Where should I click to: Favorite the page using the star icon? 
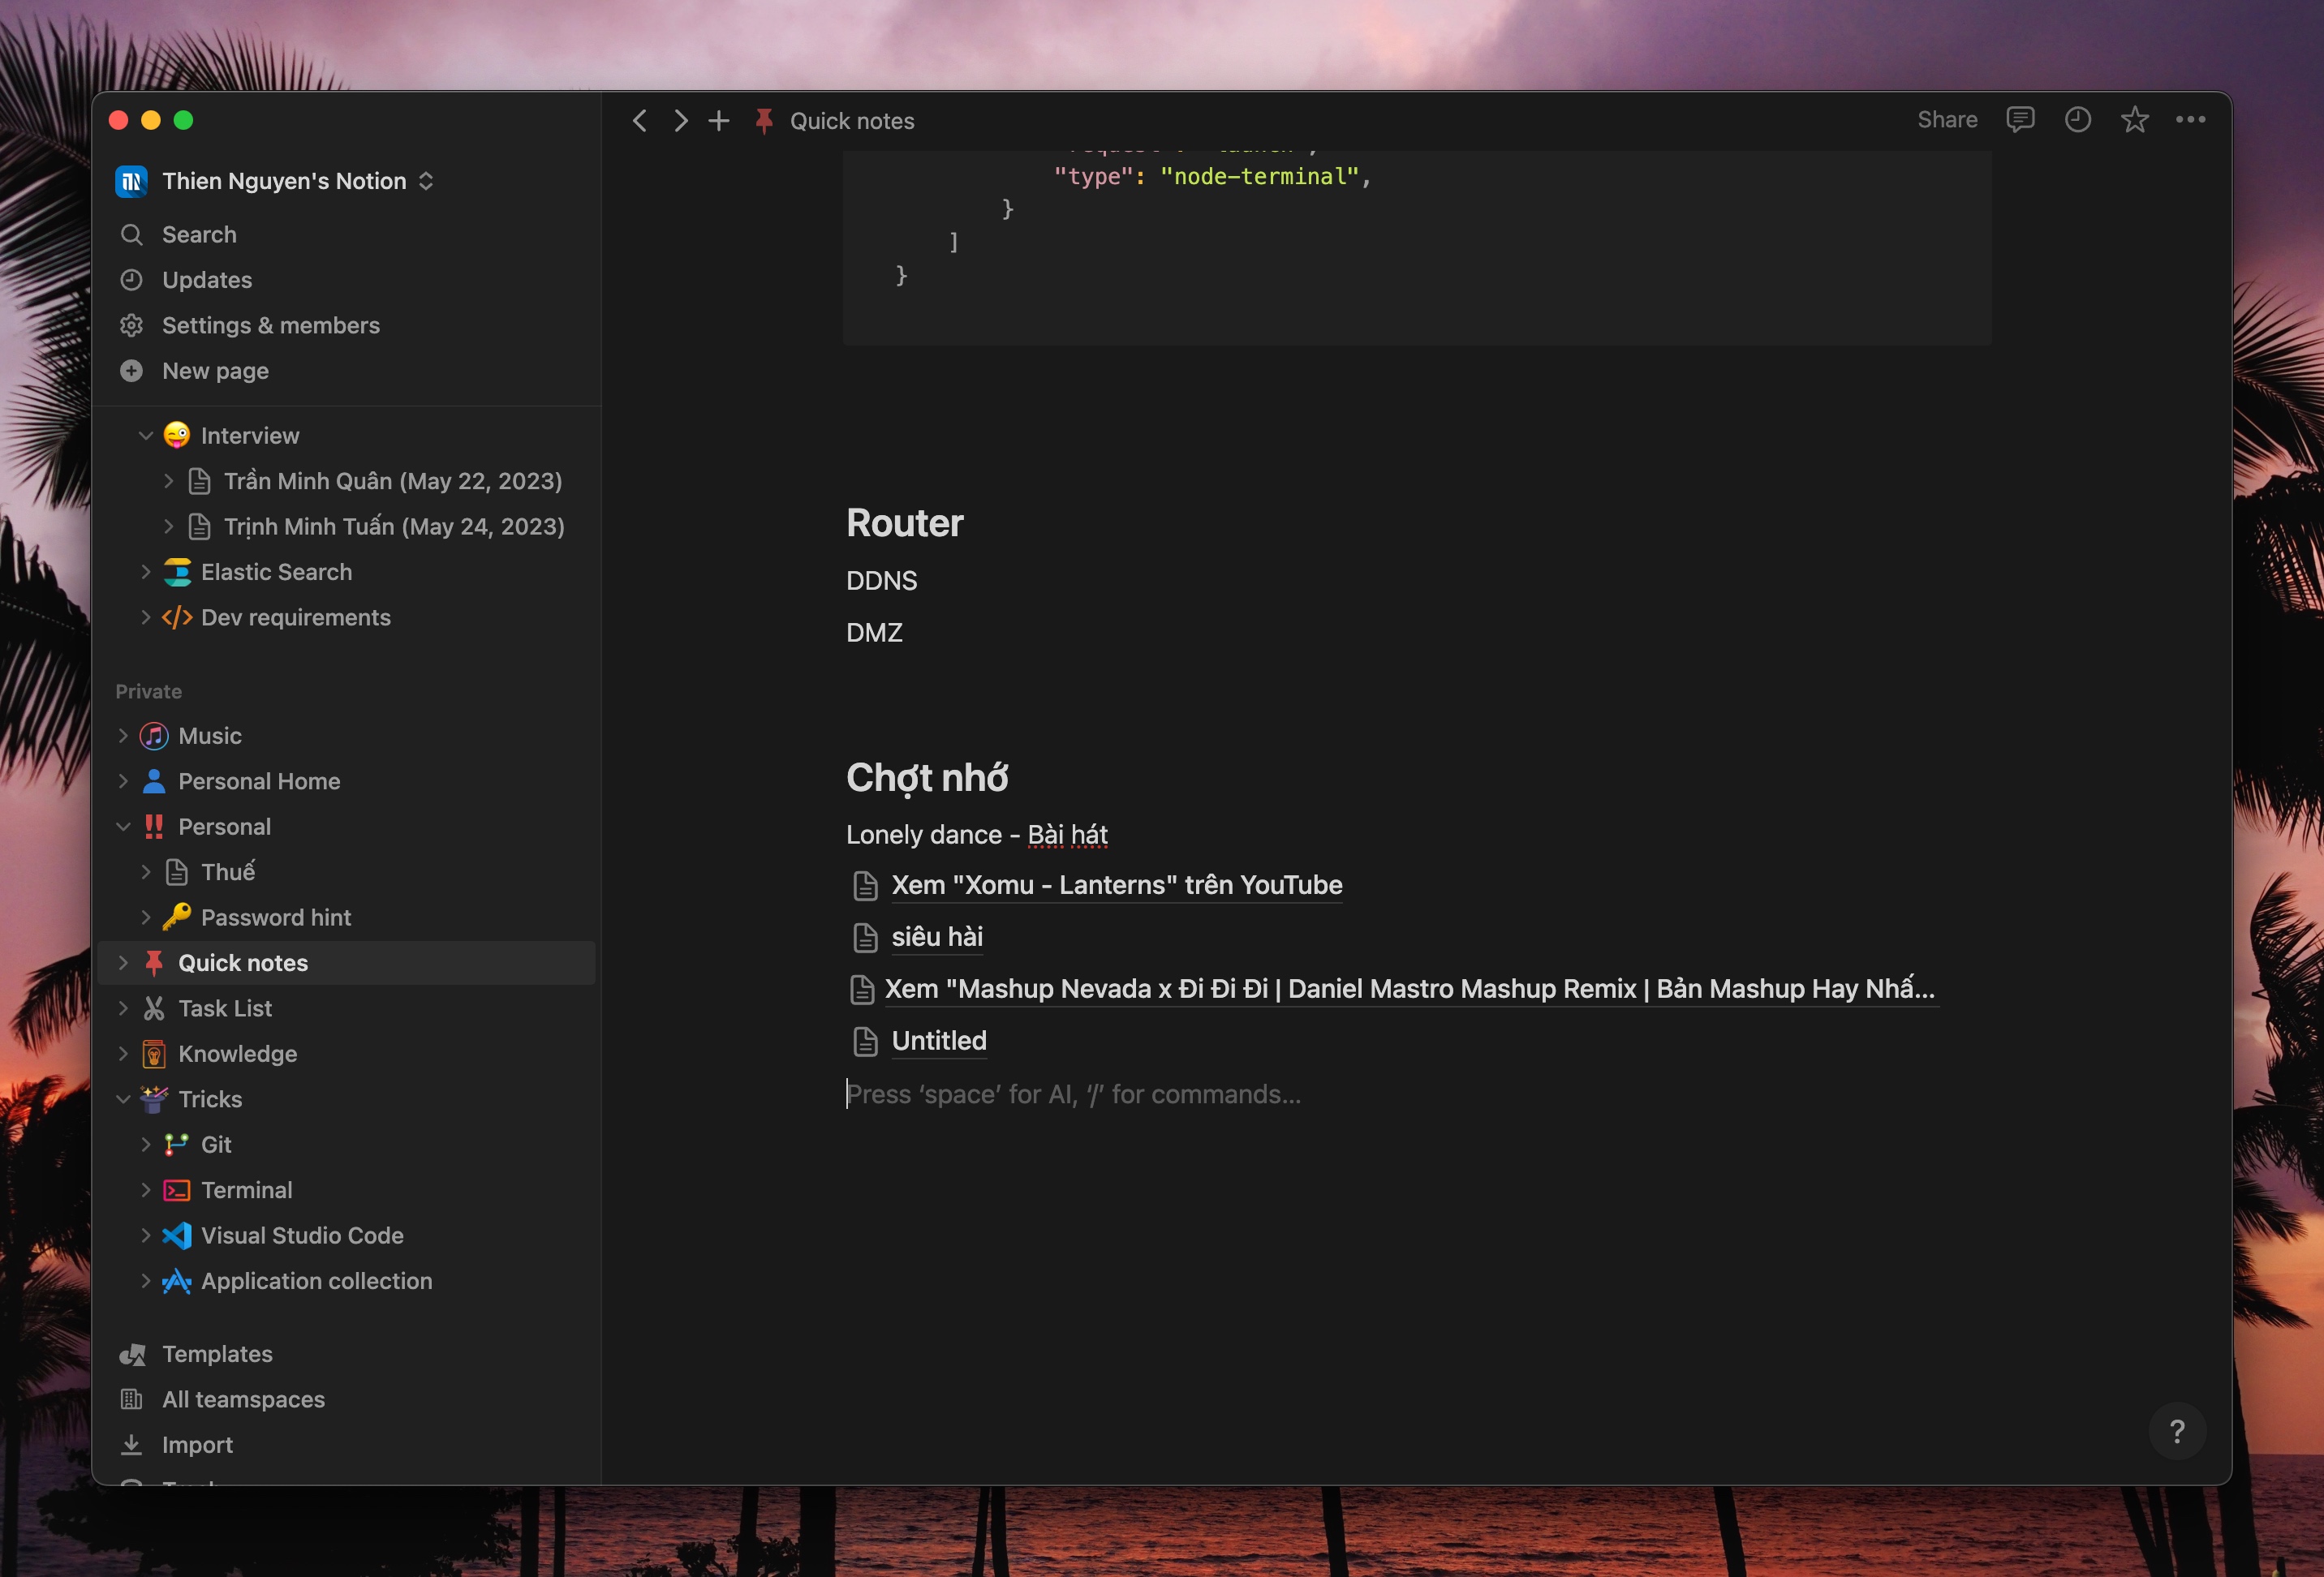2134,119
